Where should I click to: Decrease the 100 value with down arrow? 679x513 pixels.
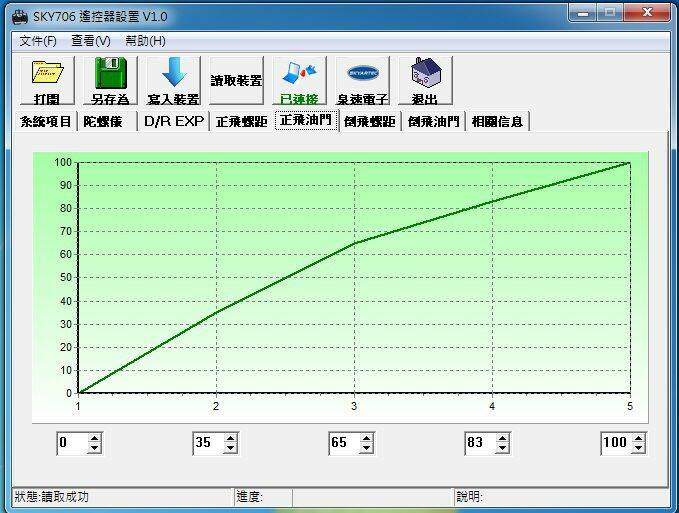pos(638,448)
